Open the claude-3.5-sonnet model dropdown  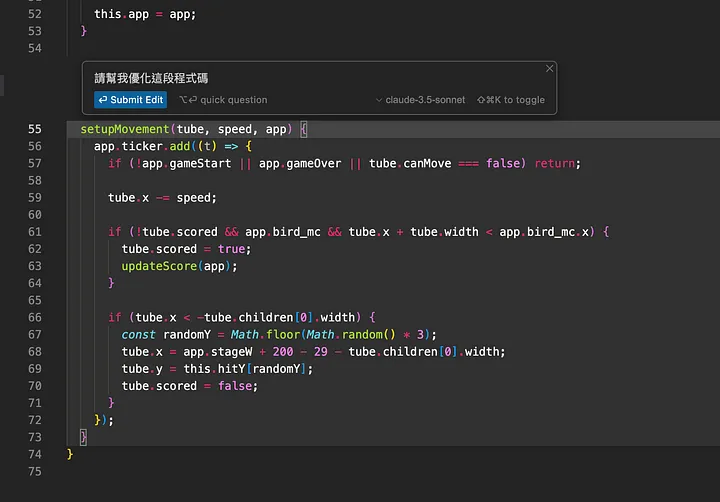(420, 100)
